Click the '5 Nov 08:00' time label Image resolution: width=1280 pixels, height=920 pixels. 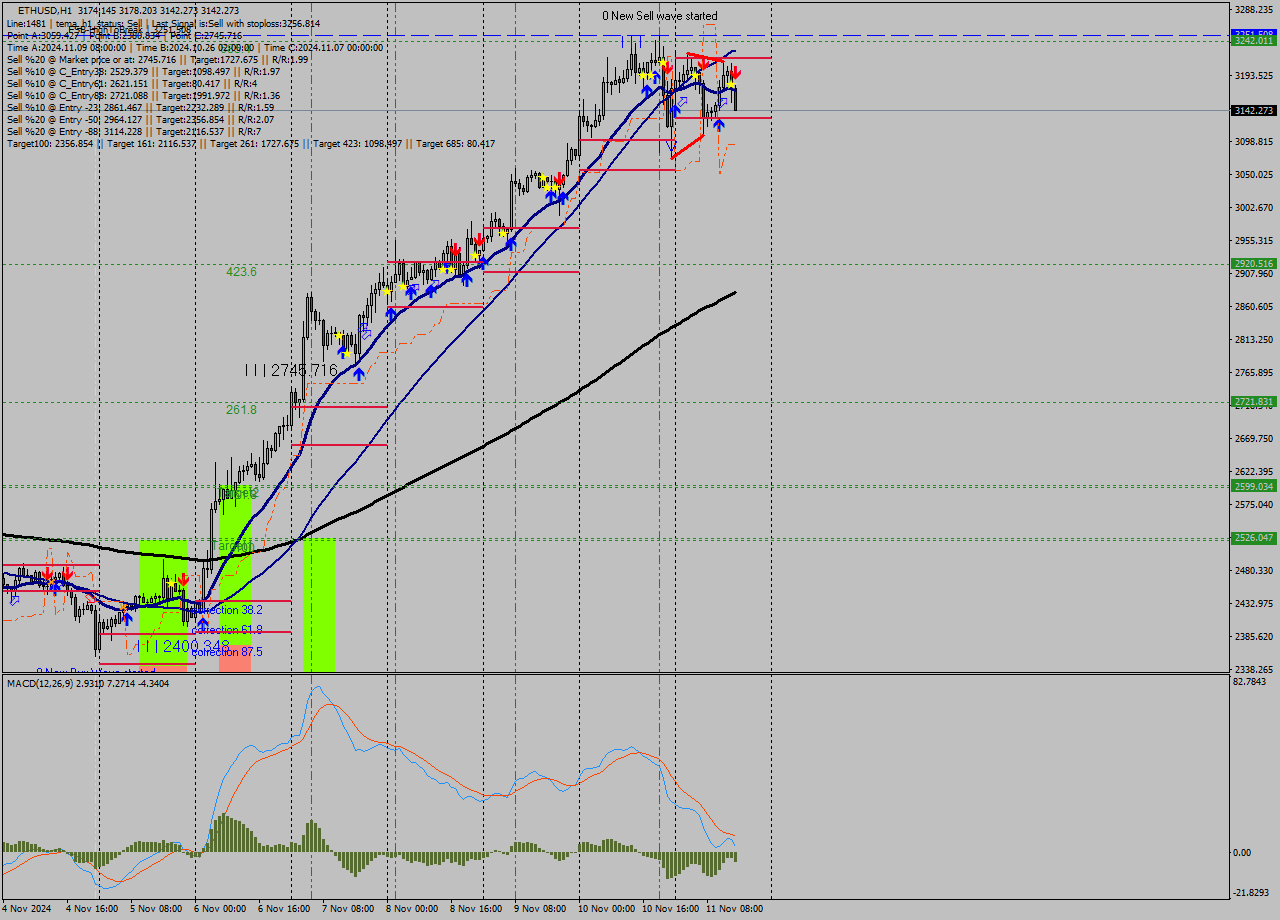tap(157, 909)
